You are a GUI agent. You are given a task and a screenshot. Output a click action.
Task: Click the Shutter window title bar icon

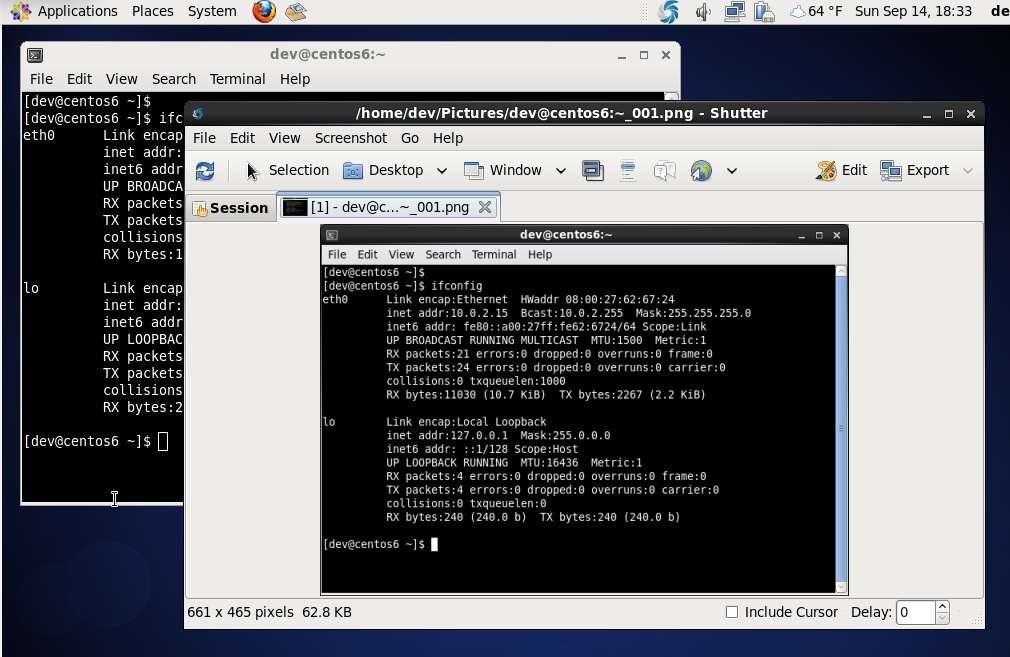[x=198, y=113]
